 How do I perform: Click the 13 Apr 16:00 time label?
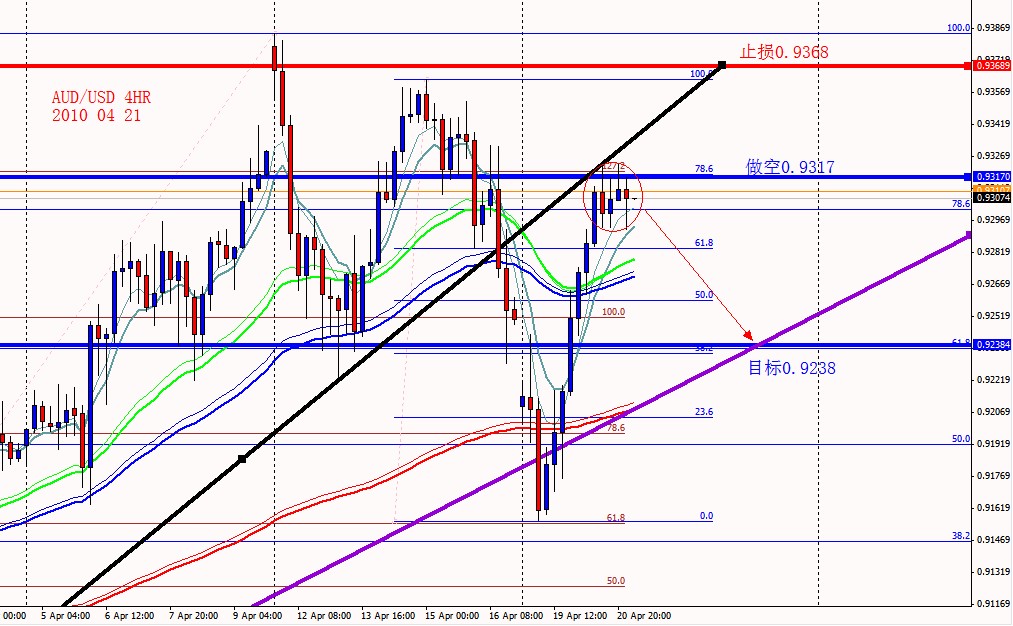coord(388,616)
